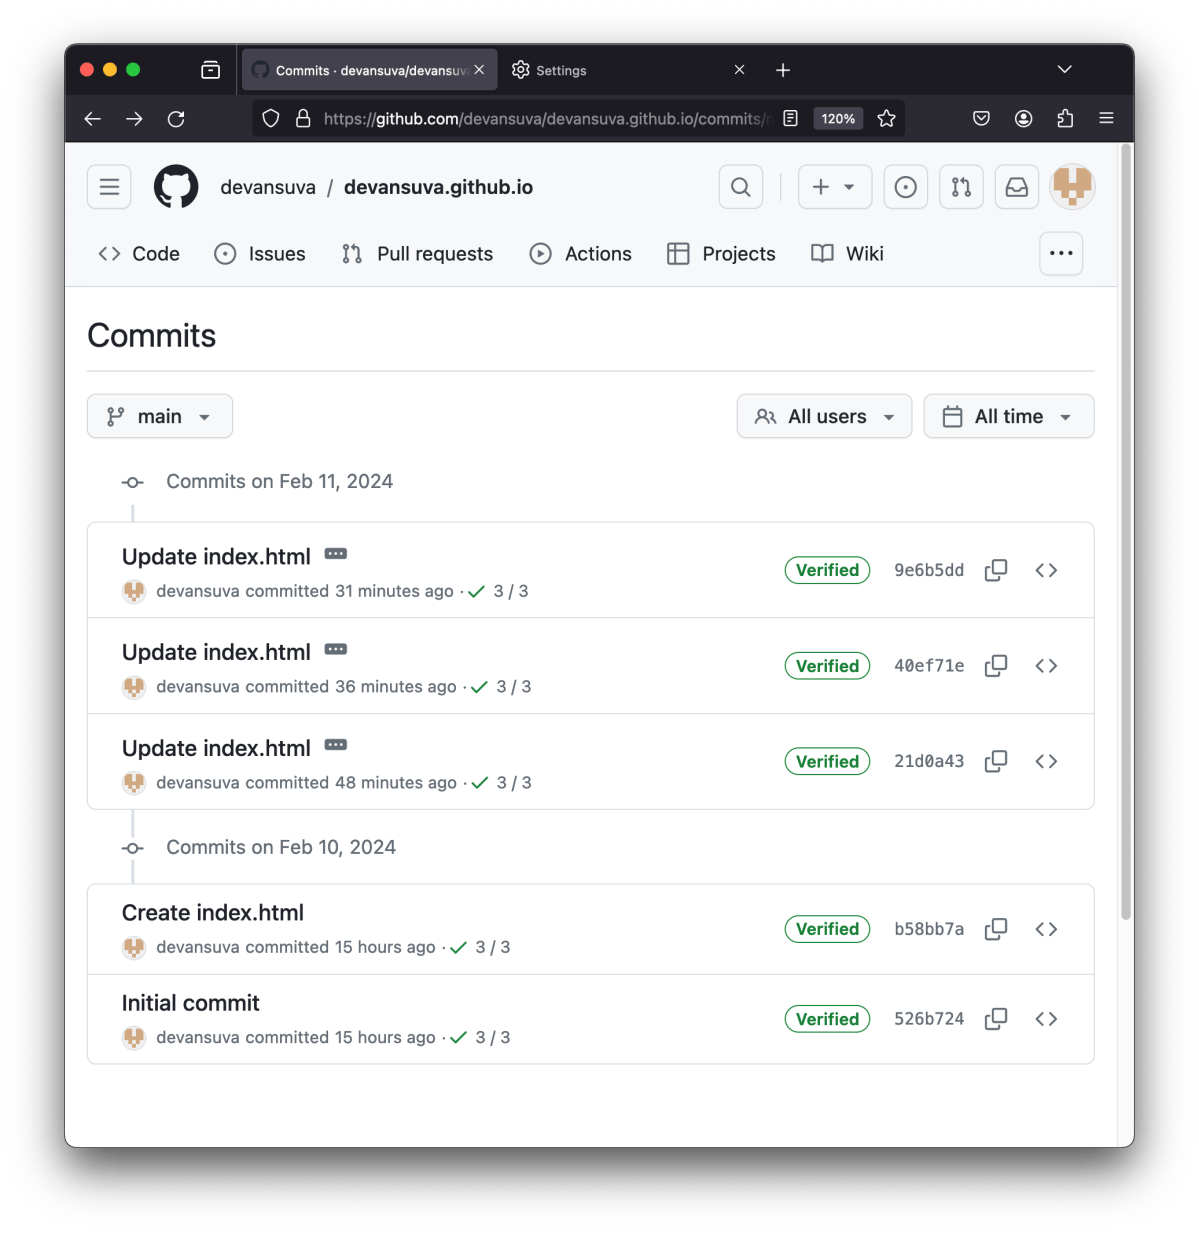Viewport: 1199px width, 1233px height.
Task: Show Verified signature for commit 21d0a43
Action: (x=827, y=761)
